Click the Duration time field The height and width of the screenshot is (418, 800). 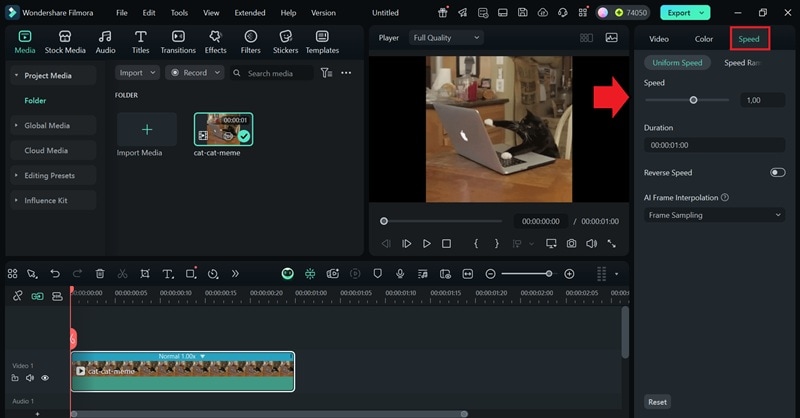point(714,145)
